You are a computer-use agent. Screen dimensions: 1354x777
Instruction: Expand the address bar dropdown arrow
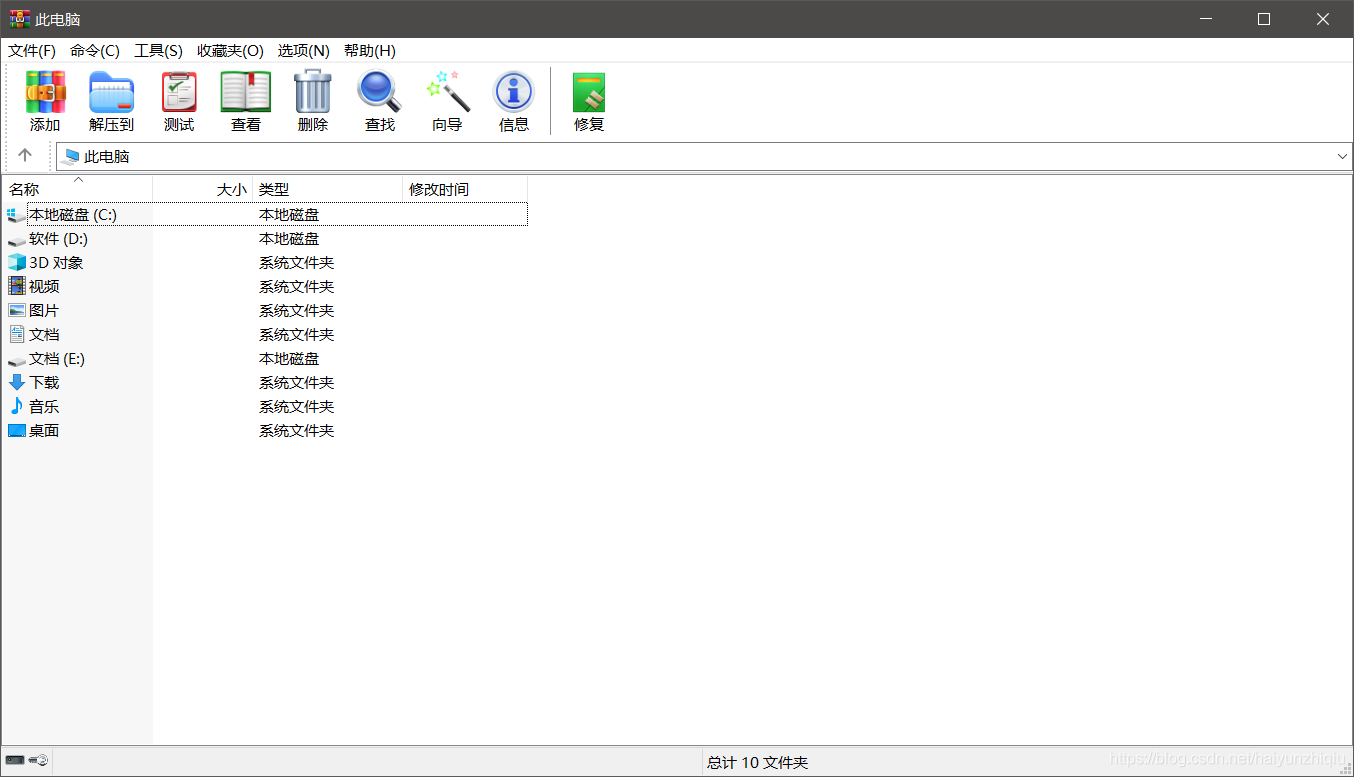click(x=1342, y=157)
